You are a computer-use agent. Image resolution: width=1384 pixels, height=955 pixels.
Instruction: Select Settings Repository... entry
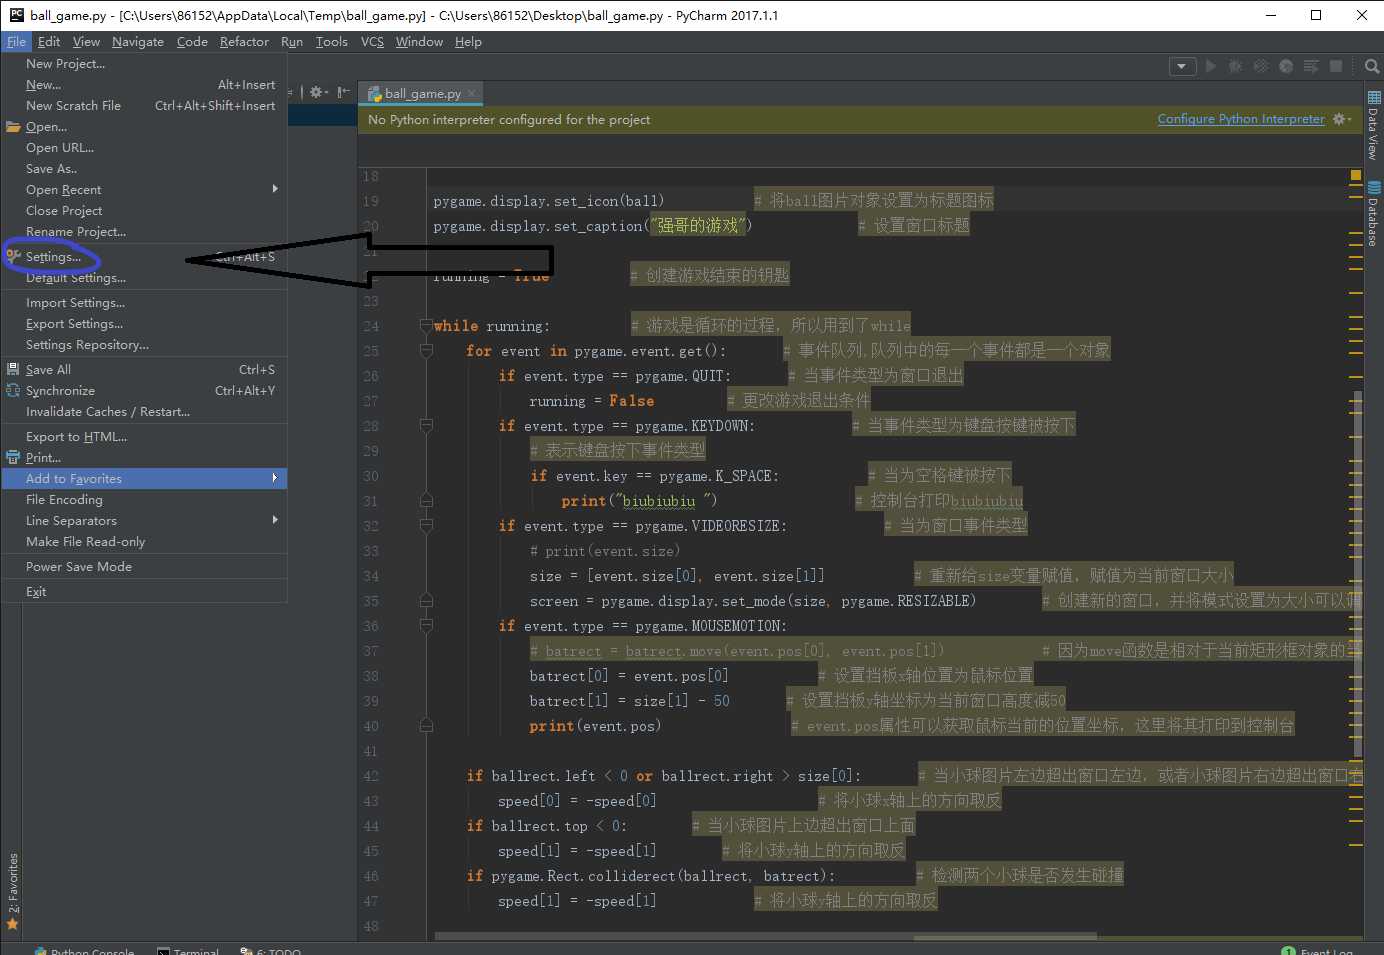click(144, 345)
